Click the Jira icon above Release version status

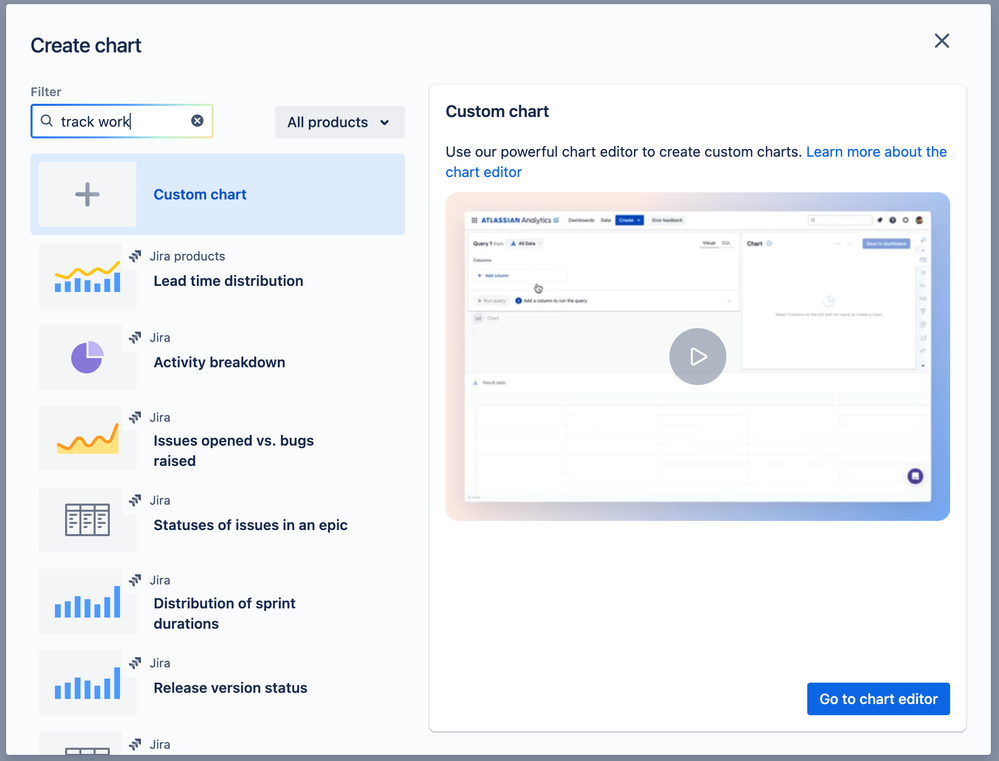(135, 663)
